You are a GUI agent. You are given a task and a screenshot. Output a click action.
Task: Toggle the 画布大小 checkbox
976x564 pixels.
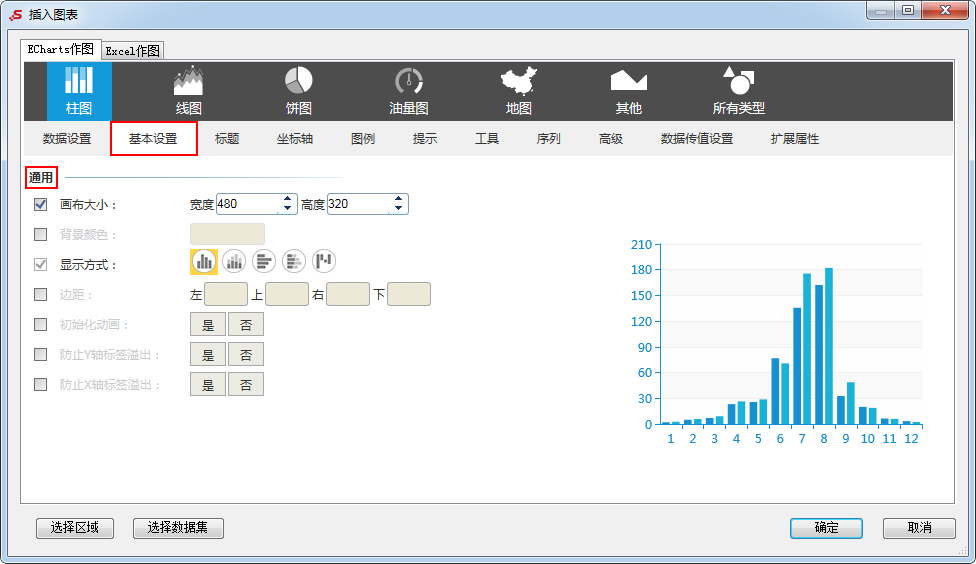[40, 204]
